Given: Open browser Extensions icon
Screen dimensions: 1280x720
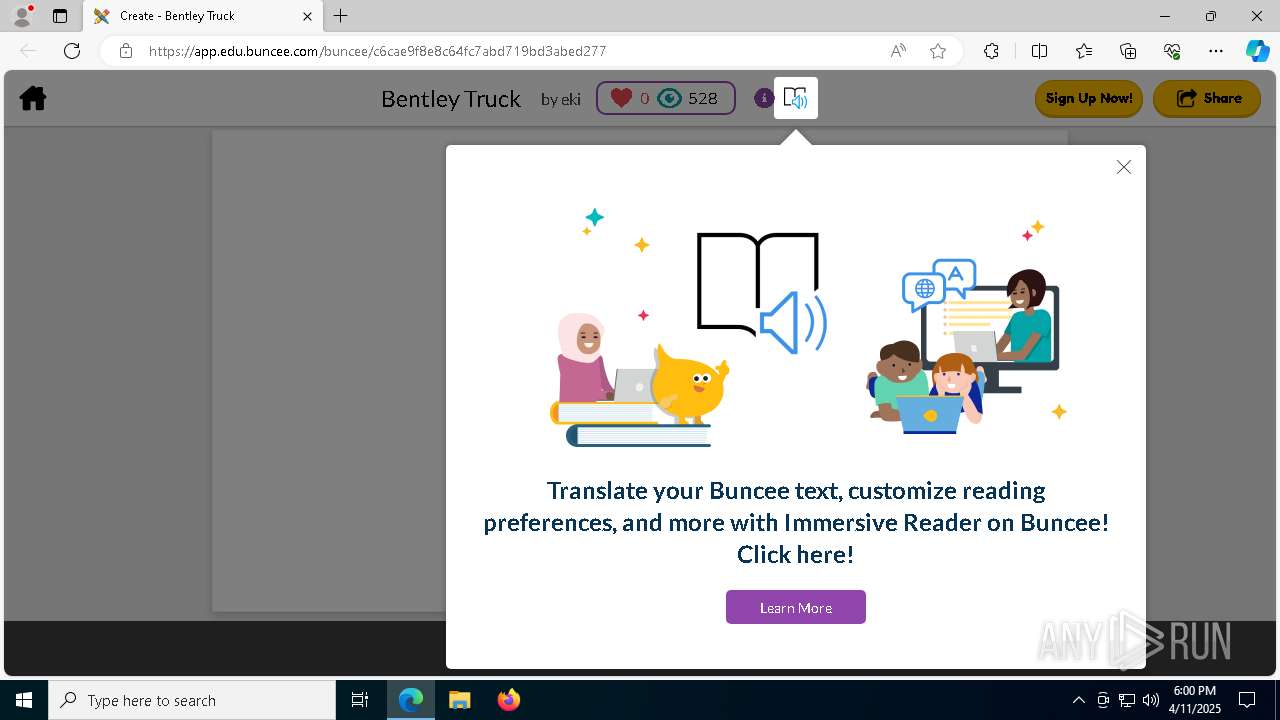Looking at the screenshot, I should [x=991, y=51].
